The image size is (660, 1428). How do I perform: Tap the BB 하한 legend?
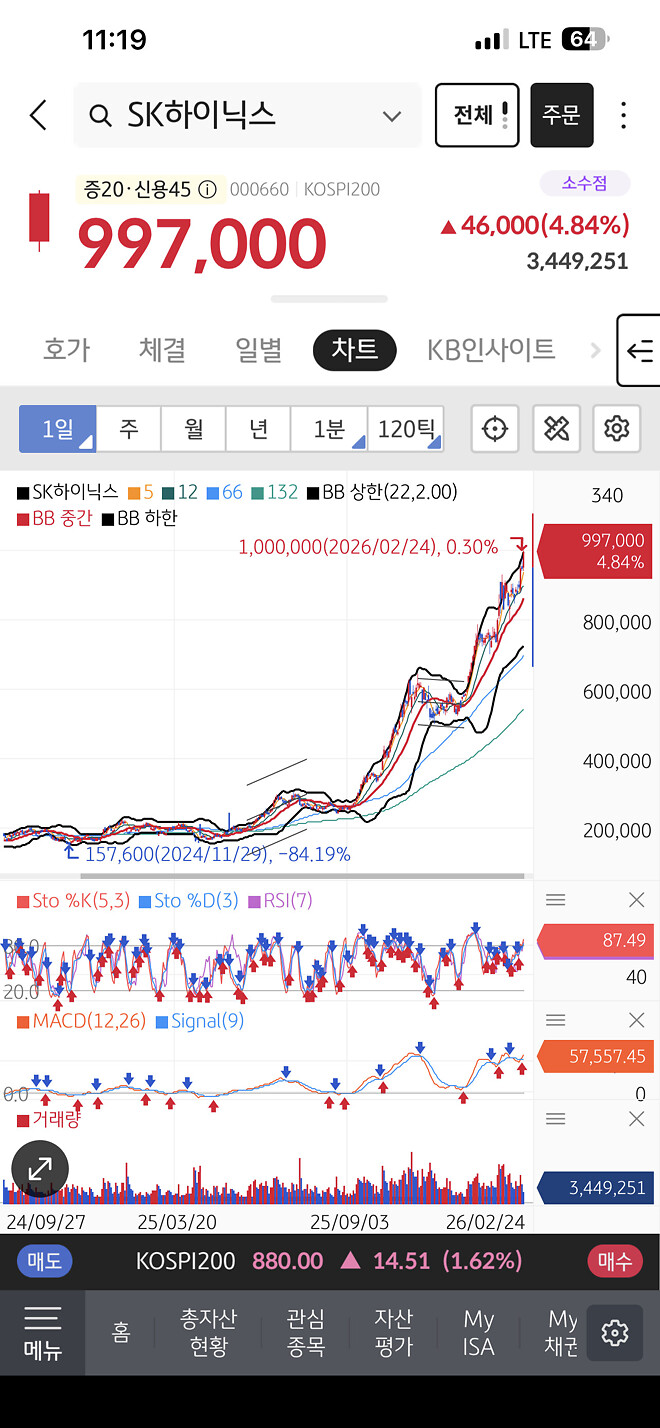tap(139, 518)
